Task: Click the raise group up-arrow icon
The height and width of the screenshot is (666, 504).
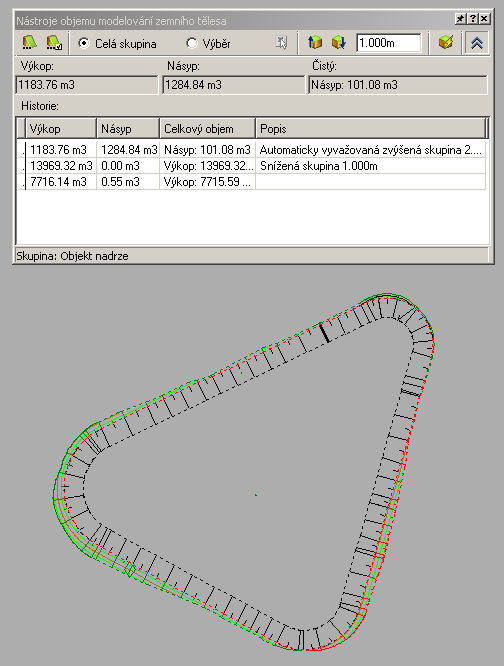Action: (315, 43)
